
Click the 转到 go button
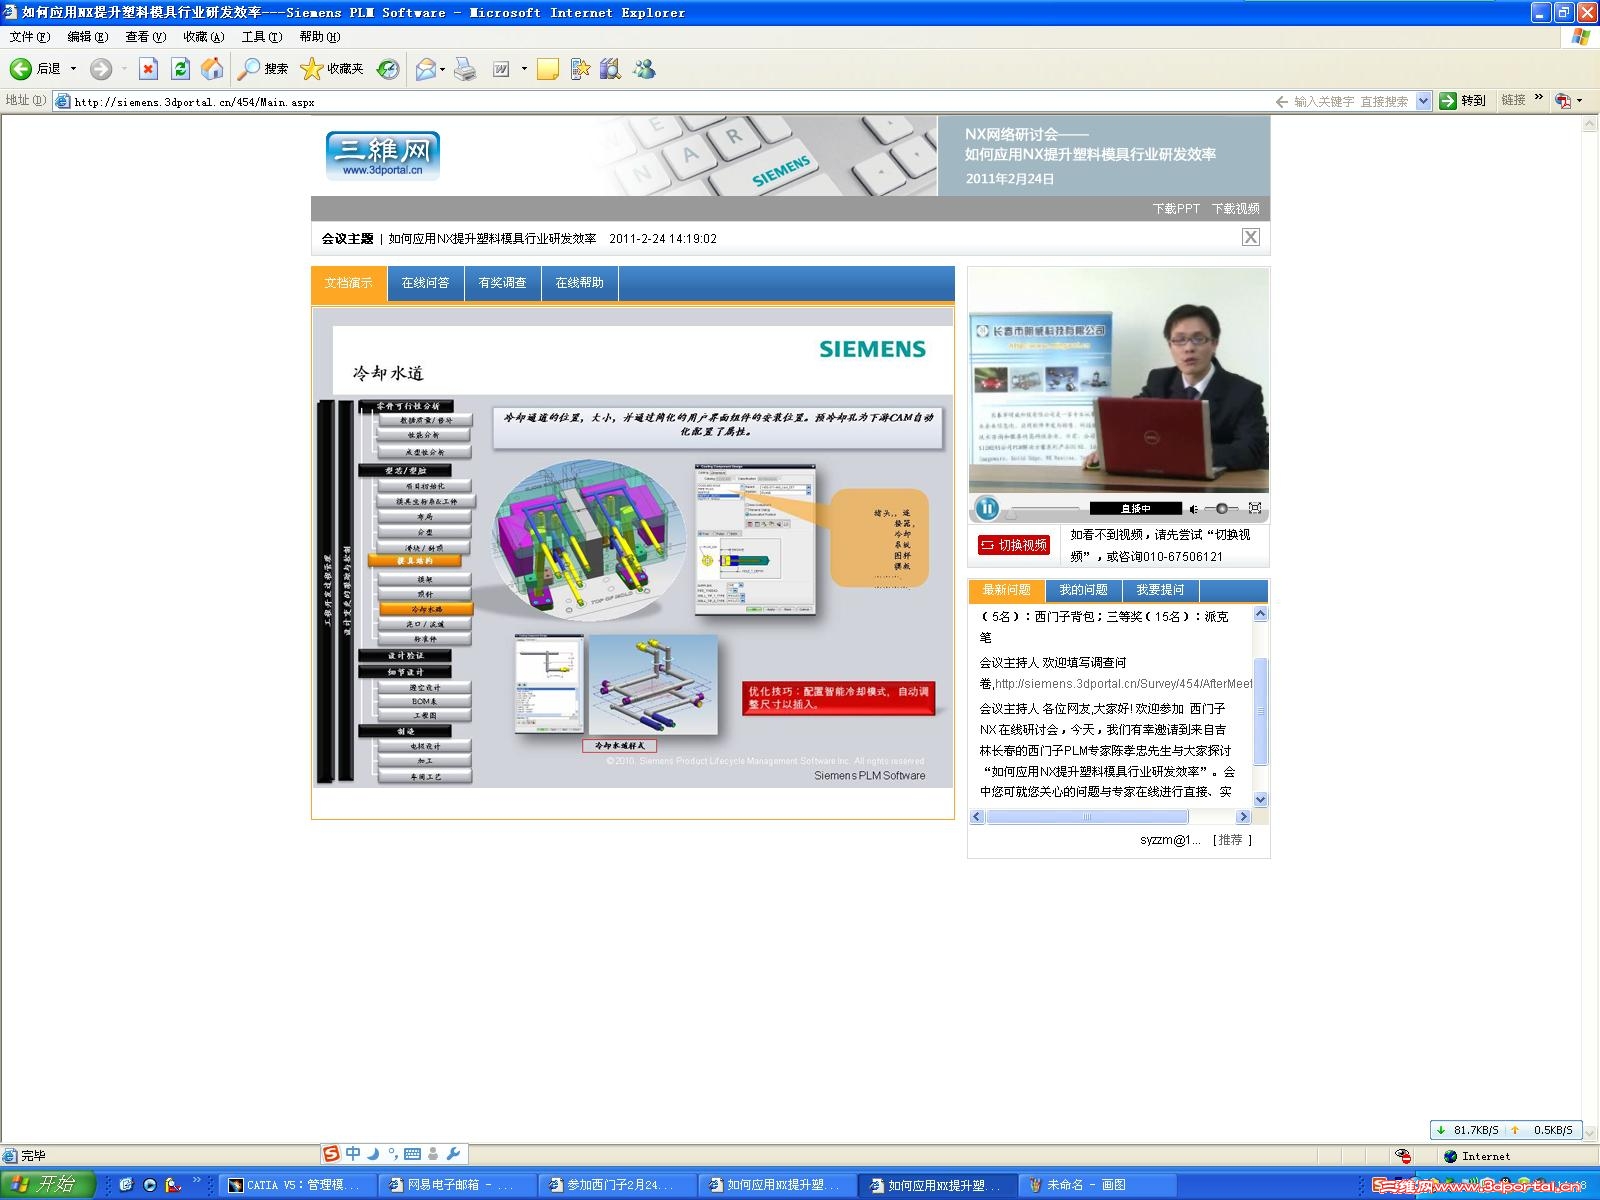pos(1463,101)
